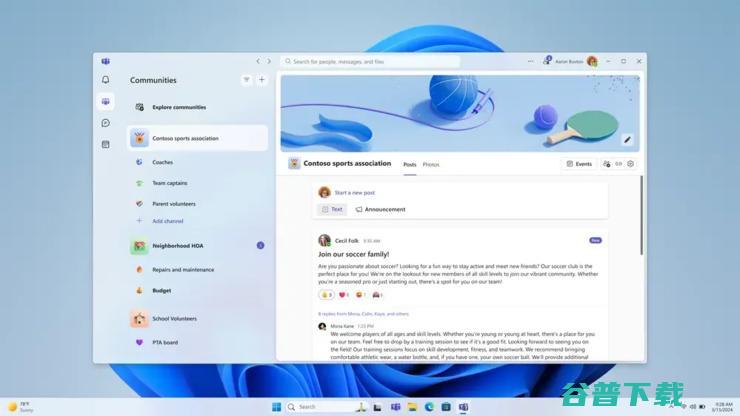
Task: Go back with the left arrow
Action: [x=258, y=61]
